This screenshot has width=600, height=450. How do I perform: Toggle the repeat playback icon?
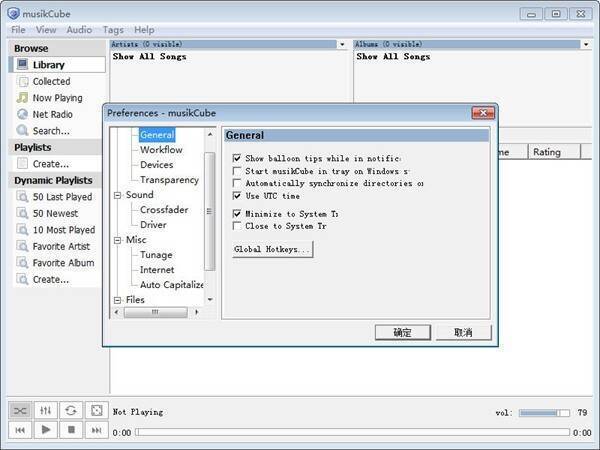coord(70,410)
